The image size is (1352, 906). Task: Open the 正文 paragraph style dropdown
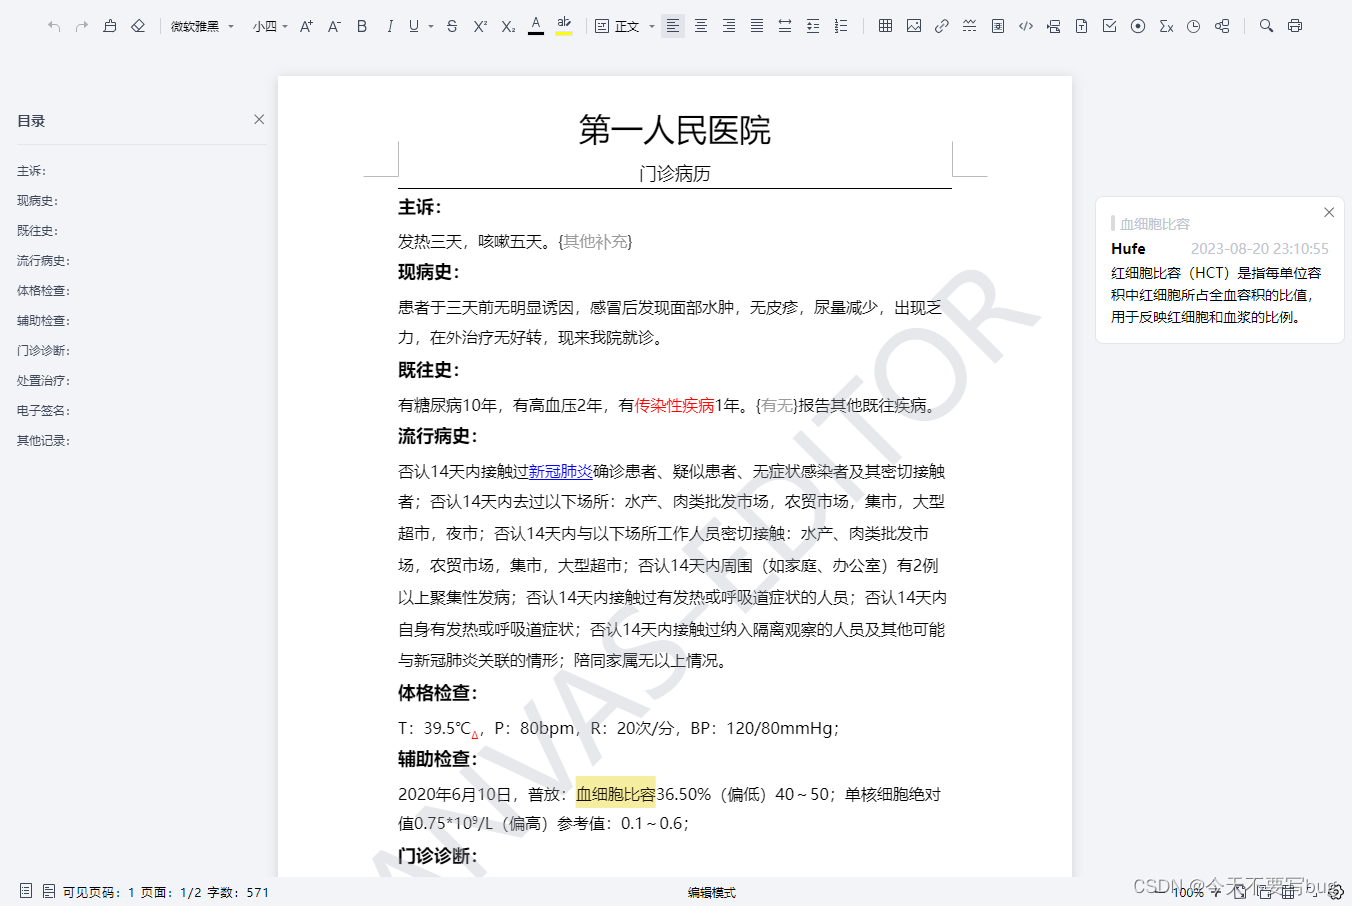625,26
